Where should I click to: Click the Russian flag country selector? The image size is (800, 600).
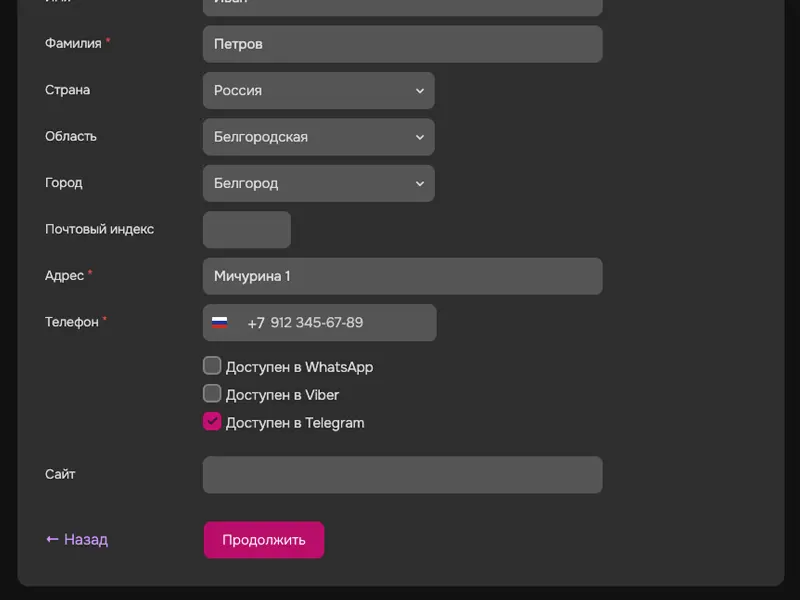tap(220, 323)
